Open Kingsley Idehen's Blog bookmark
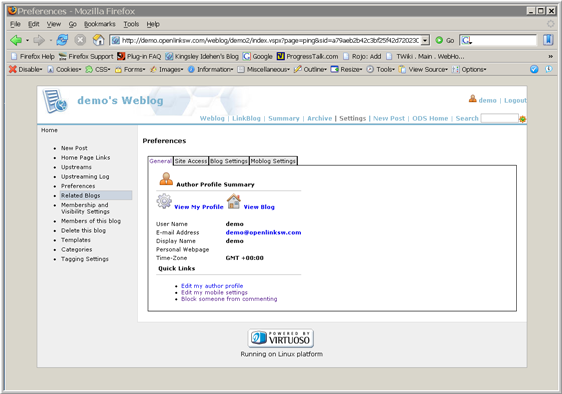The image size is (562, 394). (202, 56)
